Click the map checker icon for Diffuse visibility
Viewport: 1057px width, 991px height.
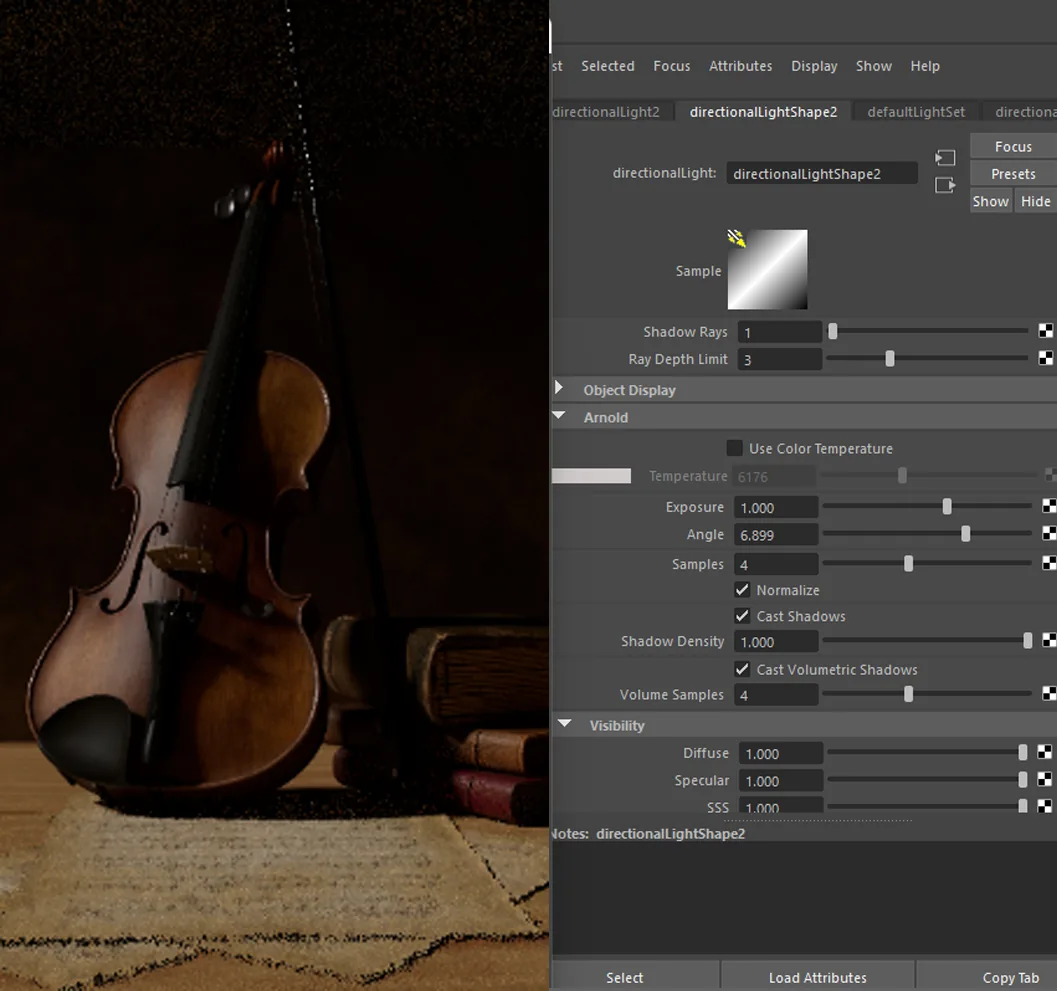click(x=1044, y=752)
